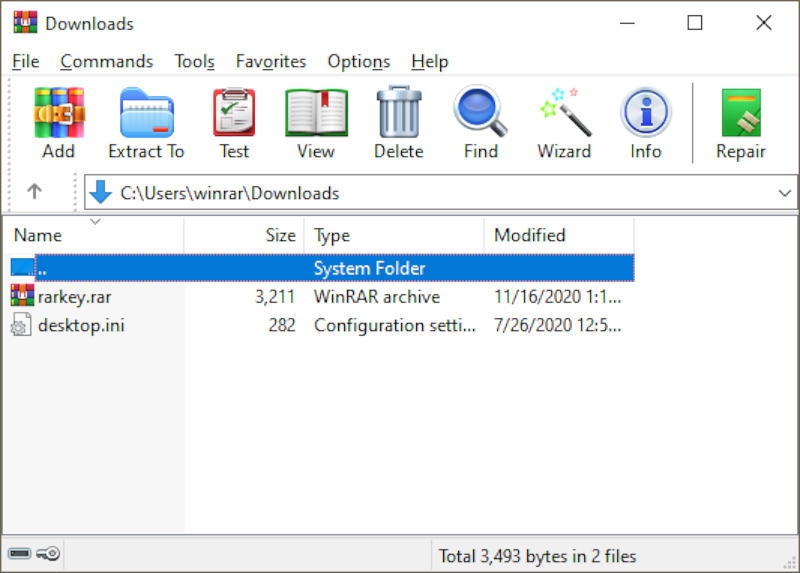The image size is (800, 573).
Task: Click the Repair archive icon
Action: tap(740, 113)
